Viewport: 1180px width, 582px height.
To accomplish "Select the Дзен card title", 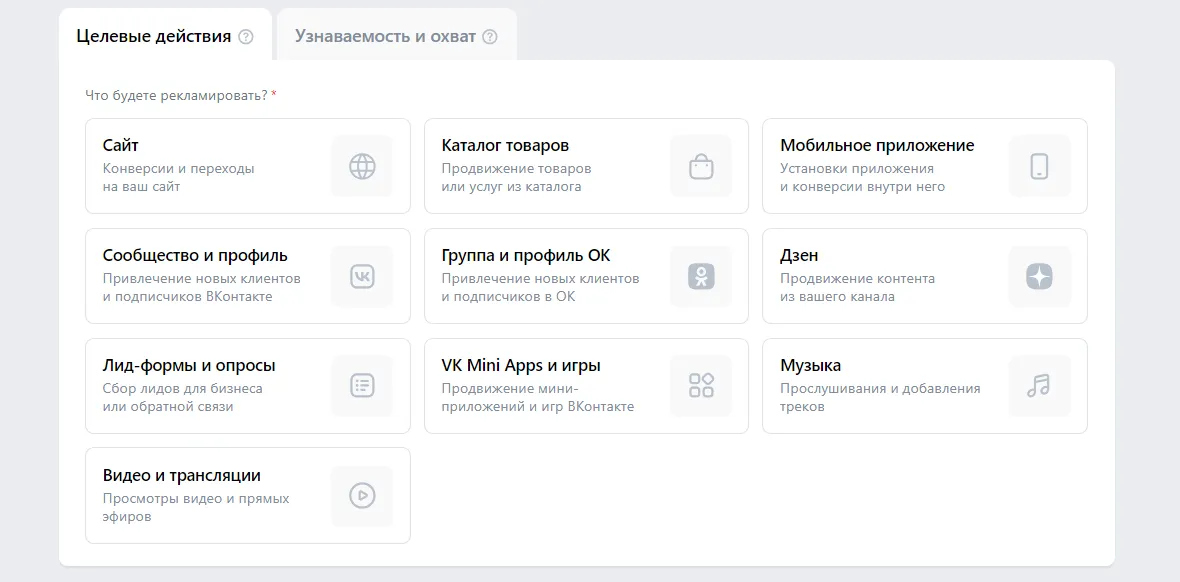I will click(x=798, y=255).
